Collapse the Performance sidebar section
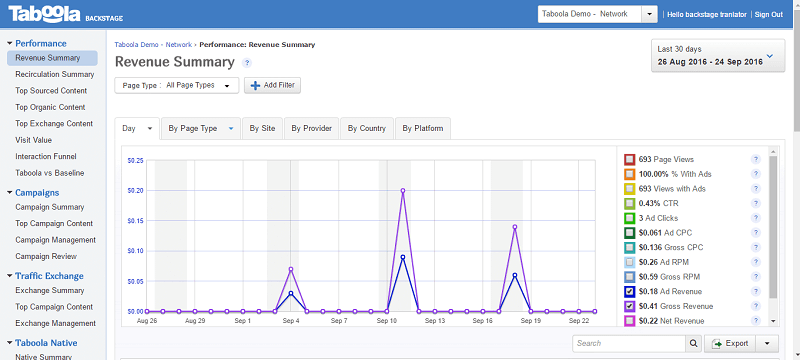800x360 pixels. click(10, 43)
